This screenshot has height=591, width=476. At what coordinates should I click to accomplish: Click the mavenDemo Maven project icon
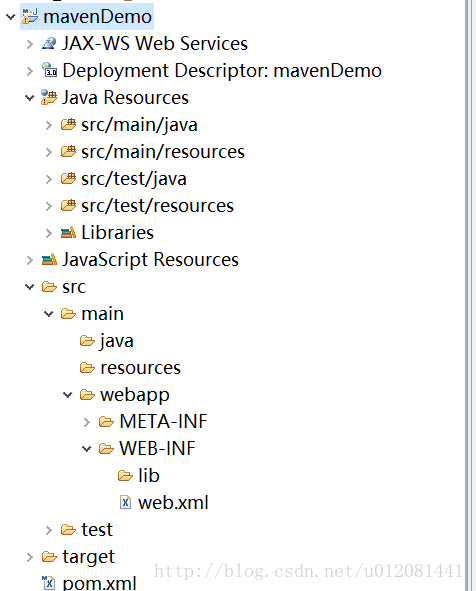pos(30,17)
